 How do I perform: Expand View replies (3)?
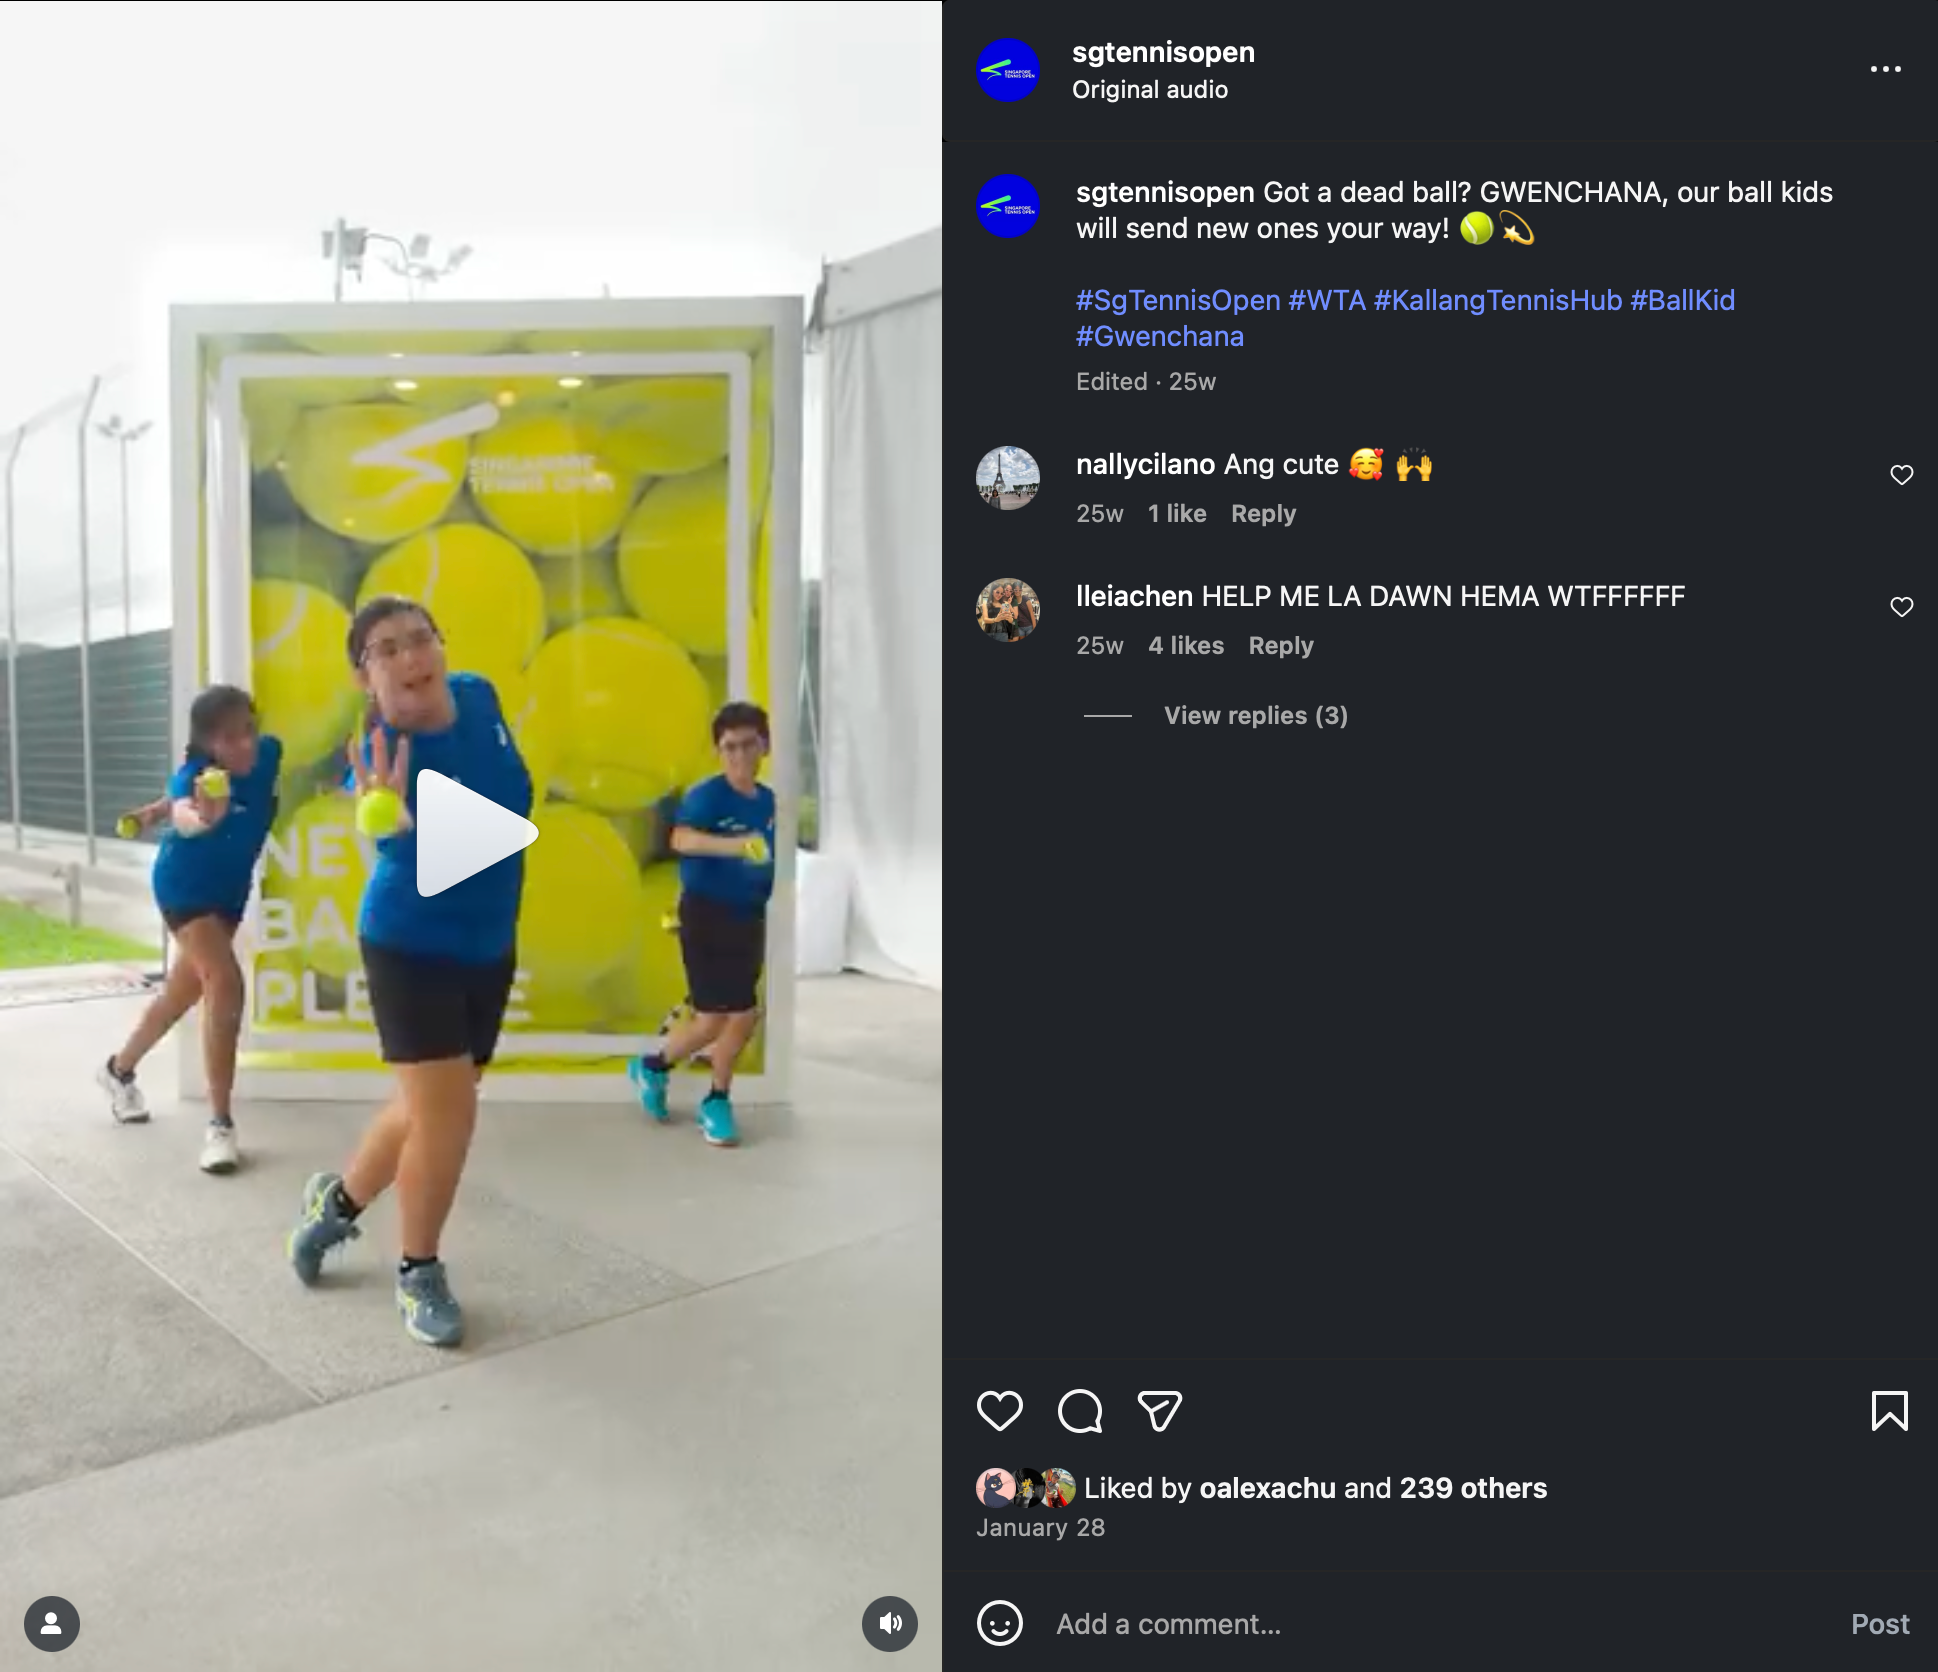[x=1255, y=715]
